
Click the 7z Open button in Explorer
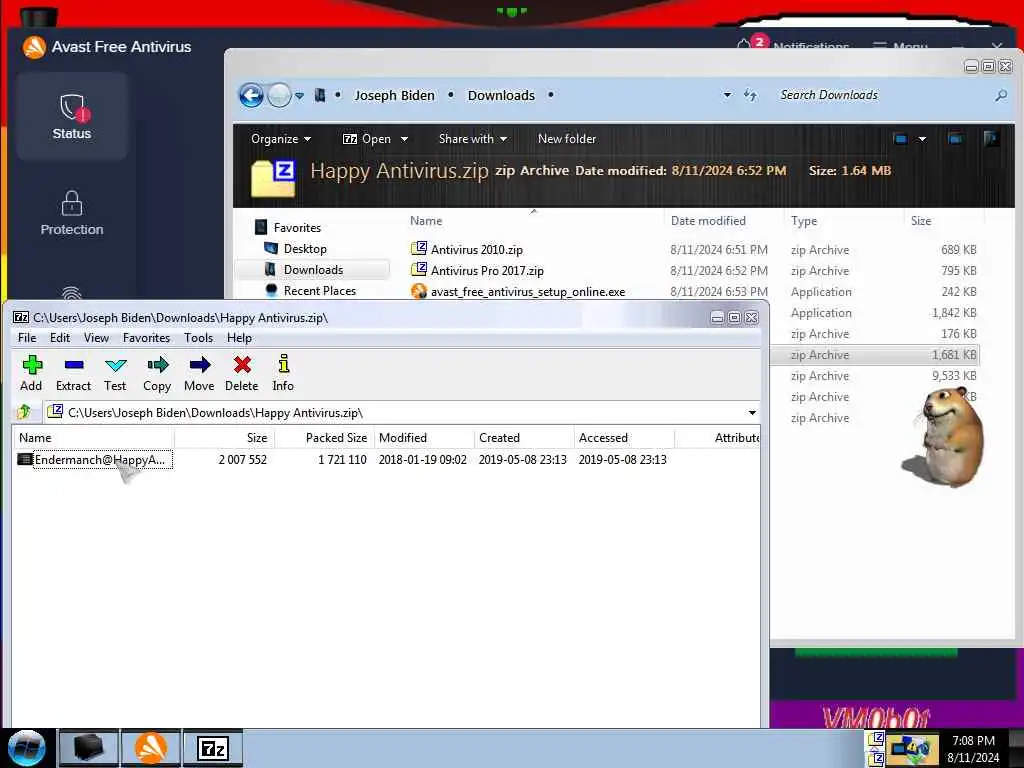[367, 138]
